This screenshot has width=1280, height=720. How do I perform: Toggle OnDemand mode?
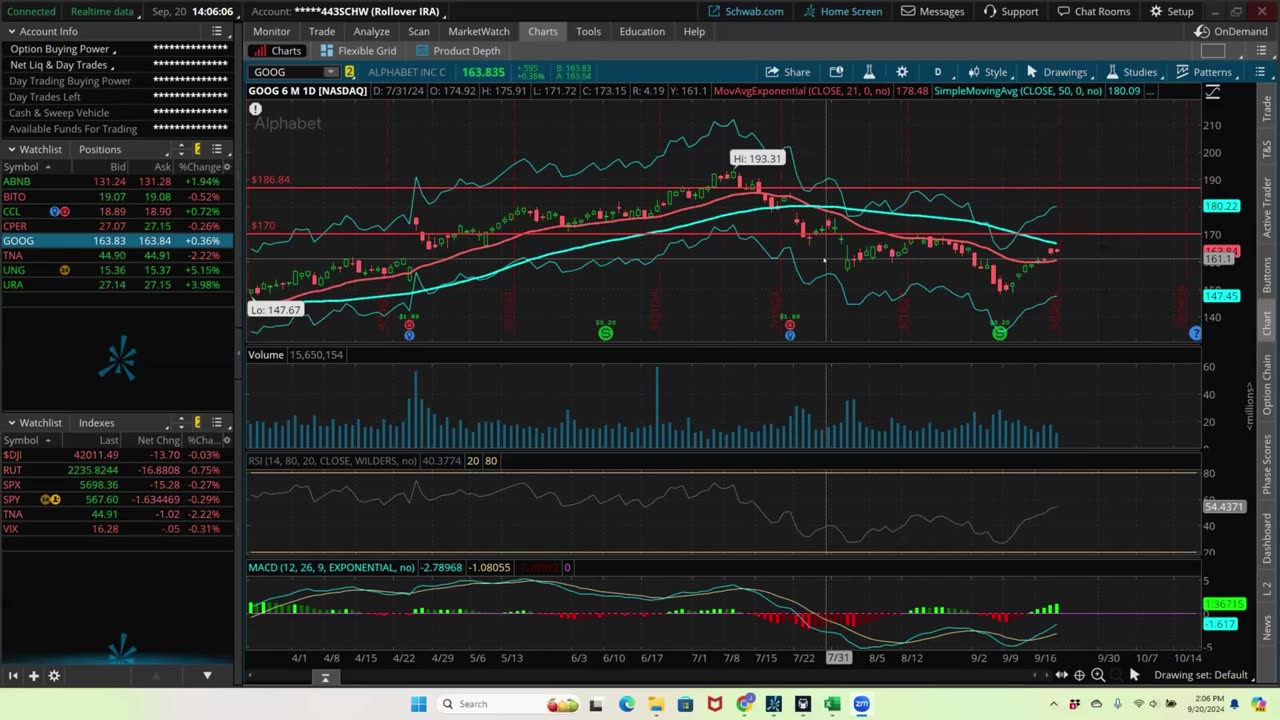tap(1231, 31)
